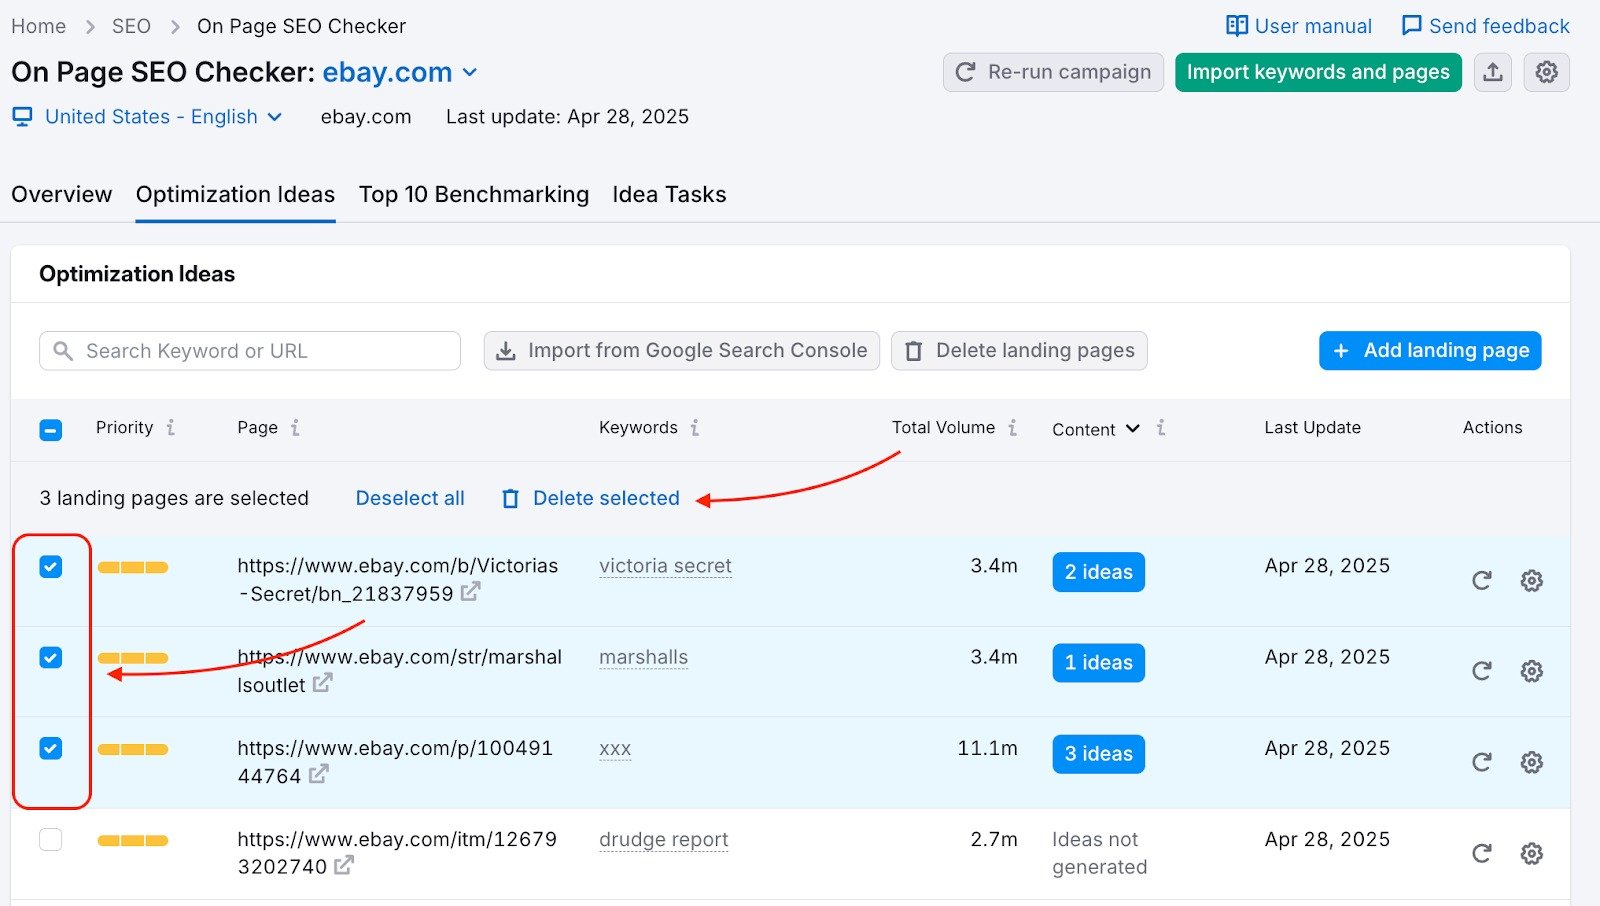The image size is (1600, 906).
Task: Open the United States - English location dropdown
Action: tap(160, 117)
